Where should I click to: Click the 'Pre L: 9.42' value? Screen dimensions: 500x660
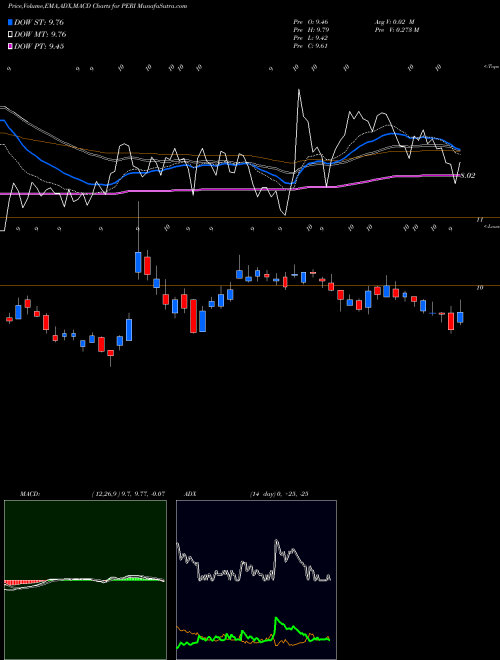click(311, 38)
